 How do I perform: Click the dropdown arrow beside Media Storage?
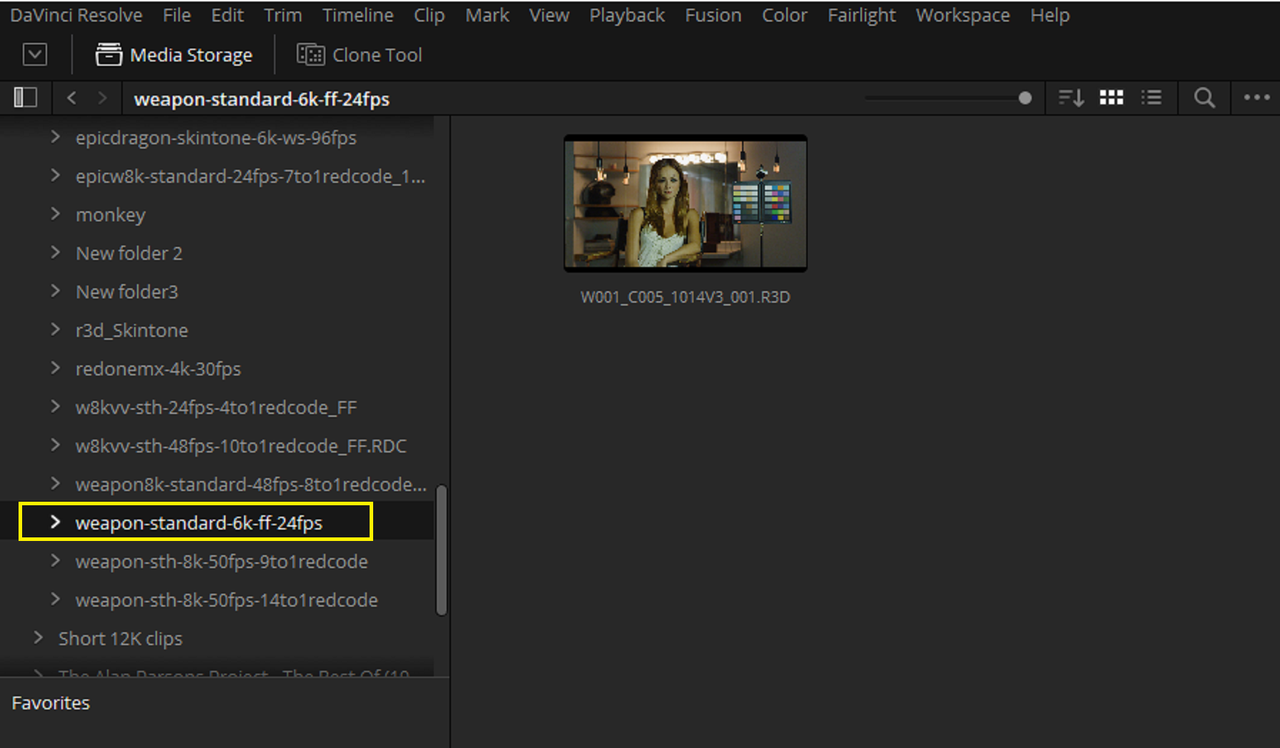coord(35,55)
